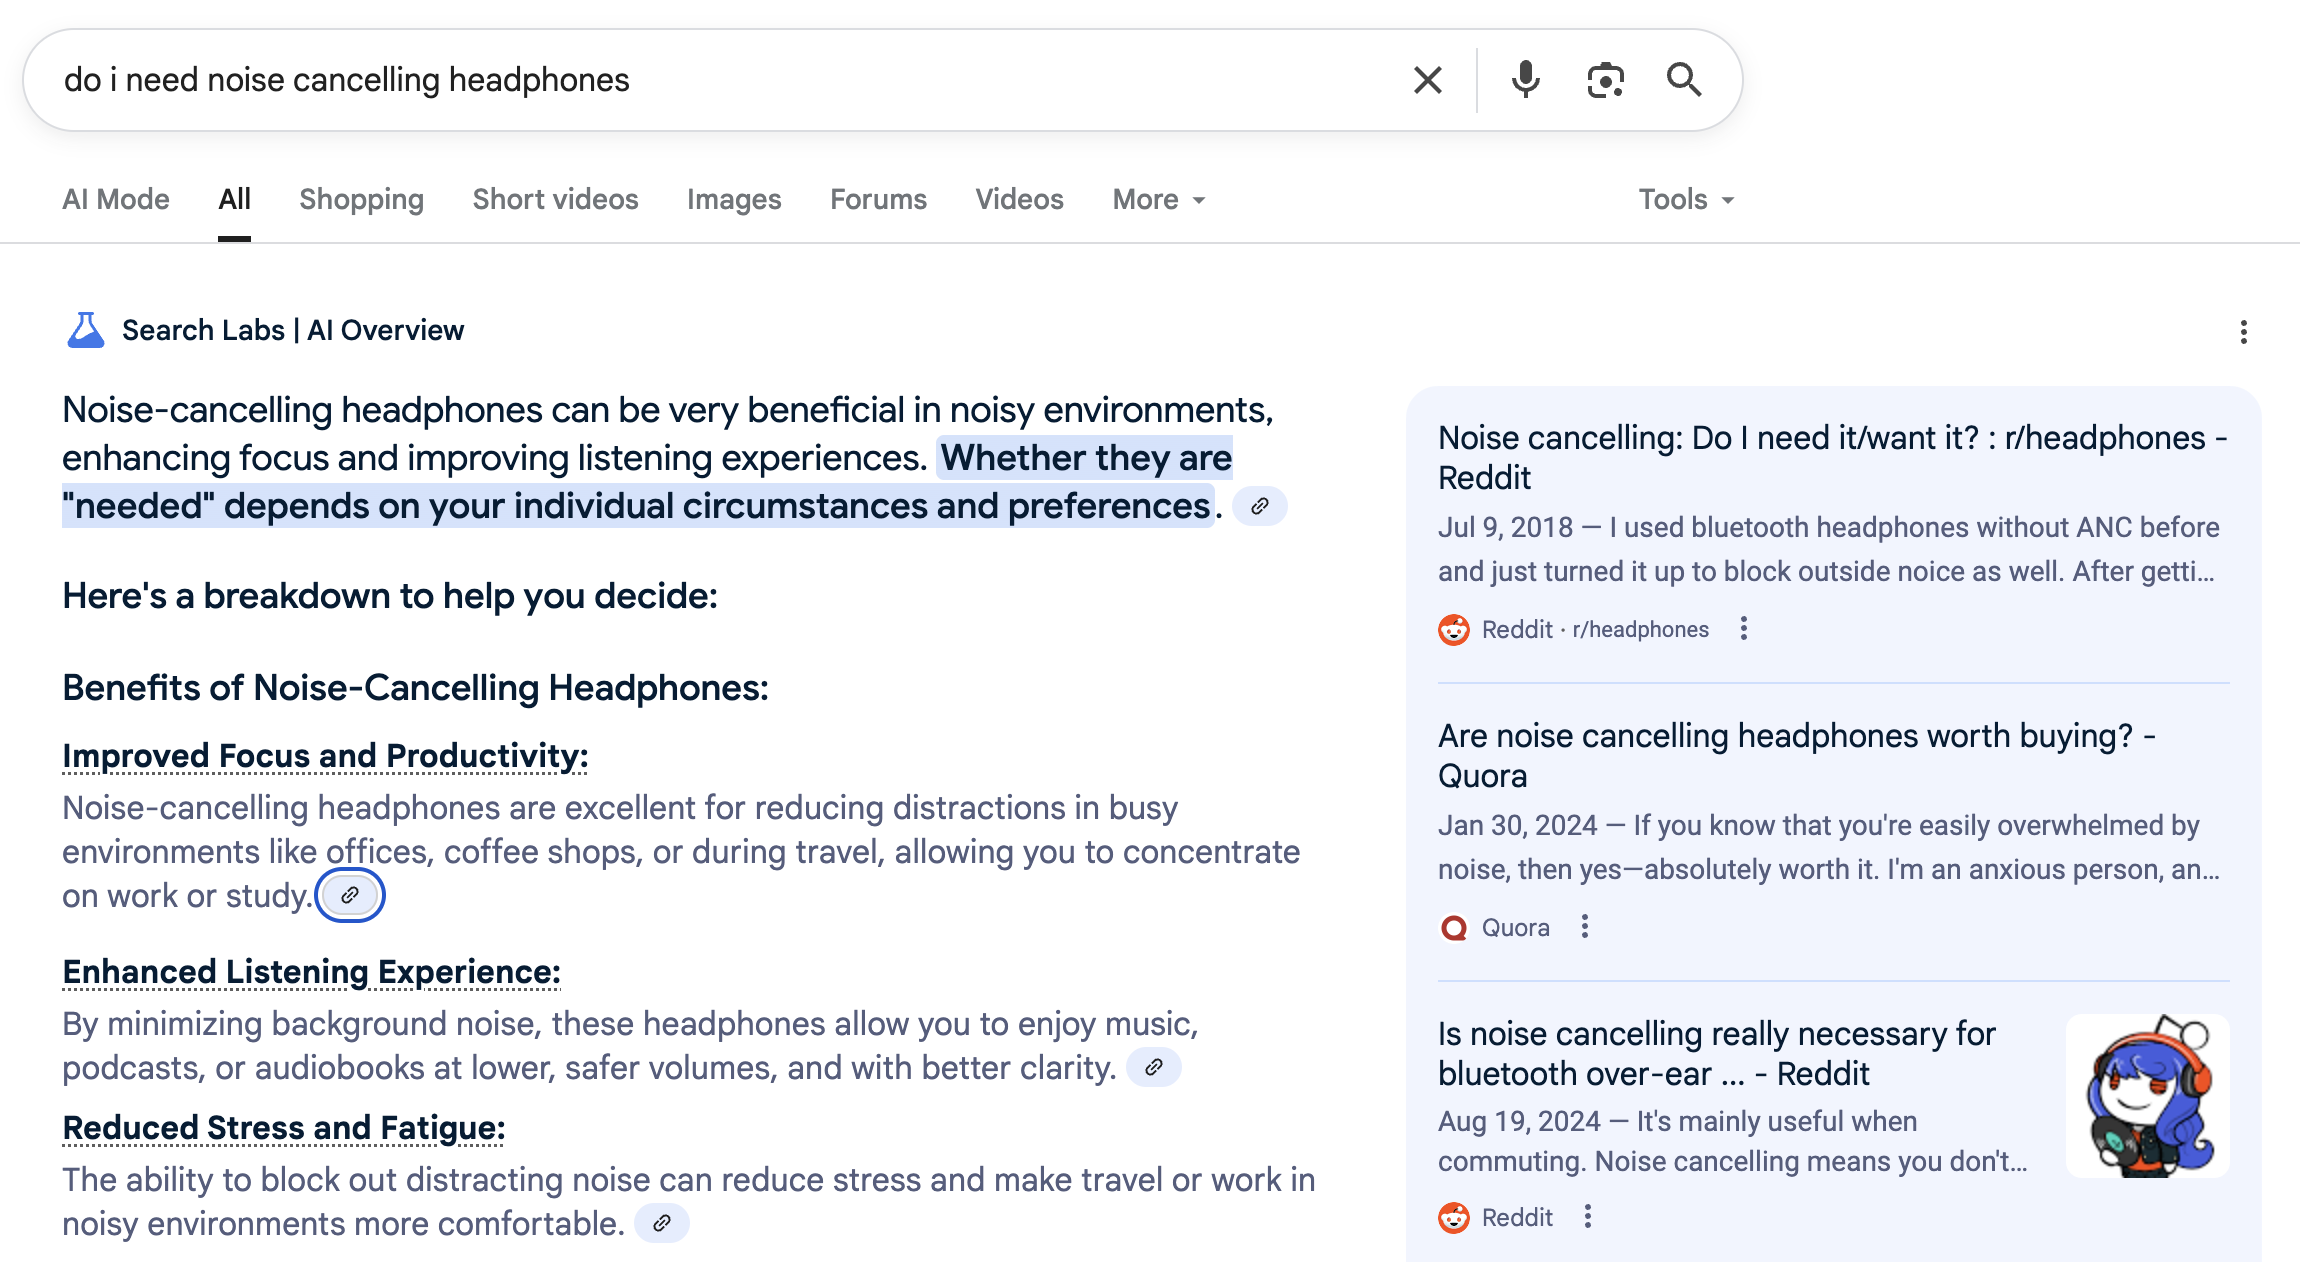Screen dimensions: 2300x1262
Task: Switch to the Images tab
Action: tap(733, 199)
